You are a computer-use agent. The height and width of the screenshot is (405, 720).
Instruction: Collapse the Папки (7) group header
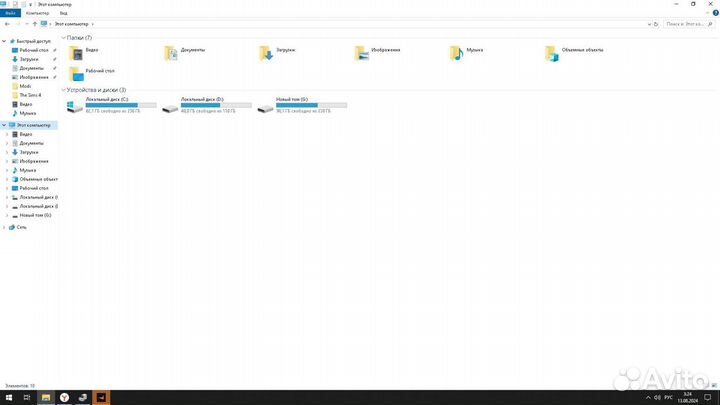click(x=65, y=37)
